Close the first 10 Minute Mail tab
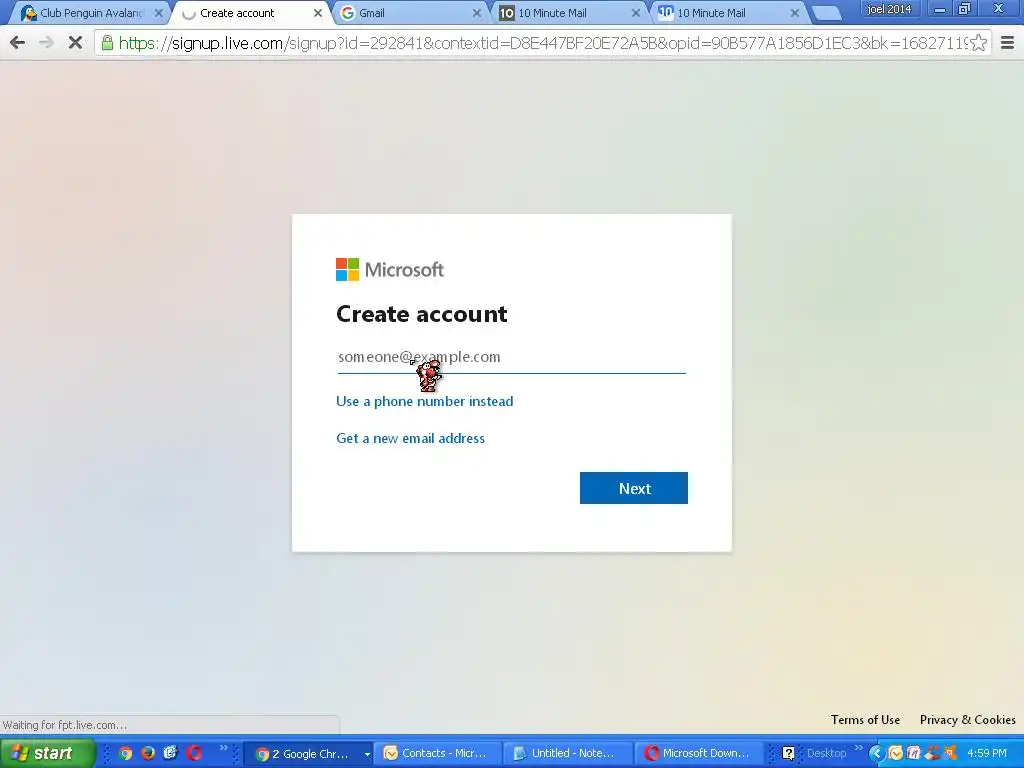 pyautogui.click(x=635, y=13)
